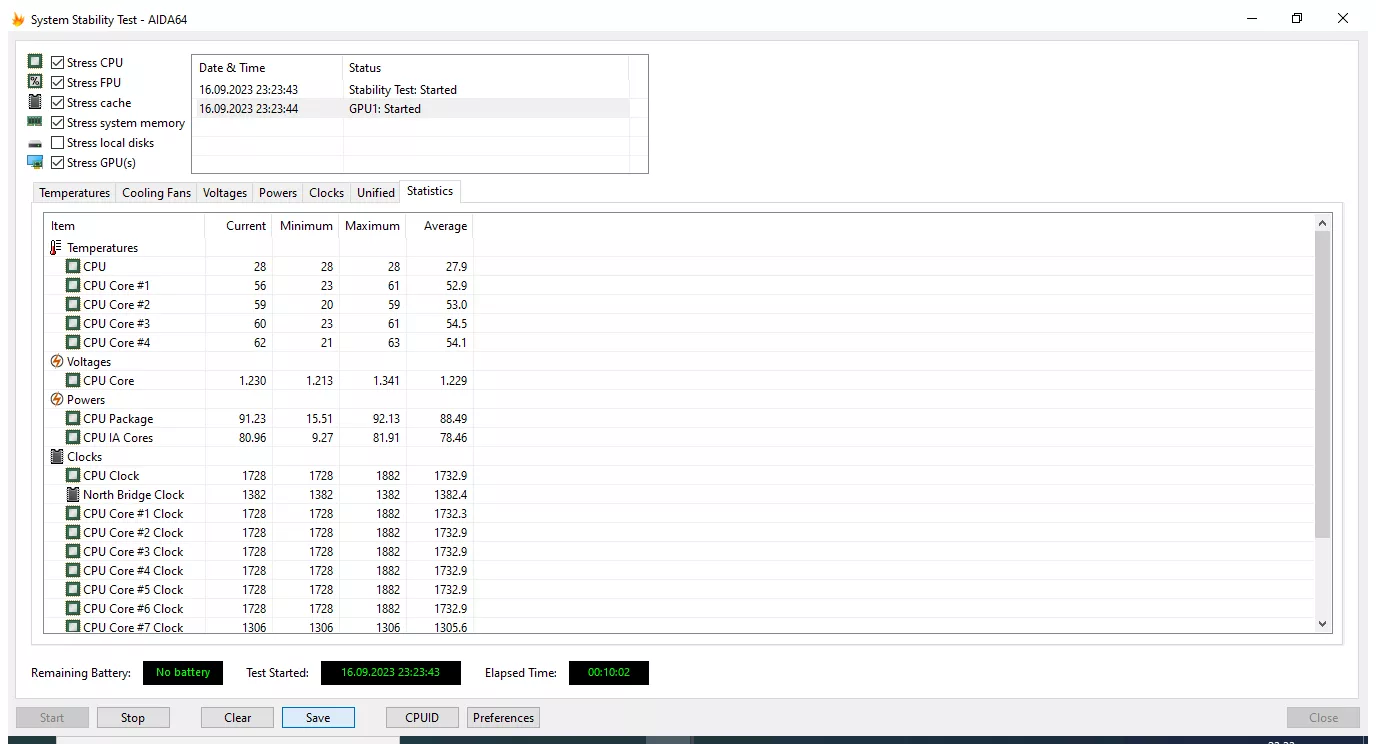The height and width of the screenshot is (744, 1376).
Task: Toggle the Stress GPU(s) checkbox
Action: click(58, 162)
